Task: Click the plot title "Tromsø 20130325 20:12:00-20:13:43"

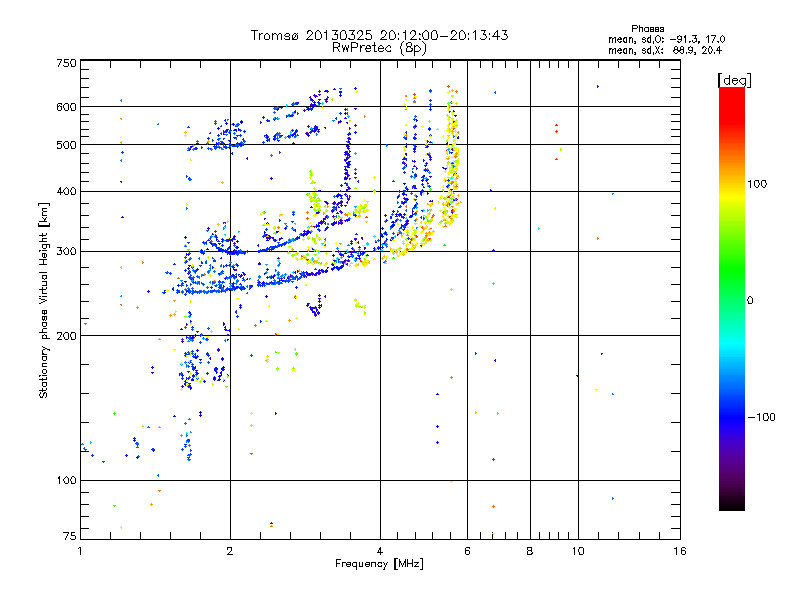Action: pos(379,35)
